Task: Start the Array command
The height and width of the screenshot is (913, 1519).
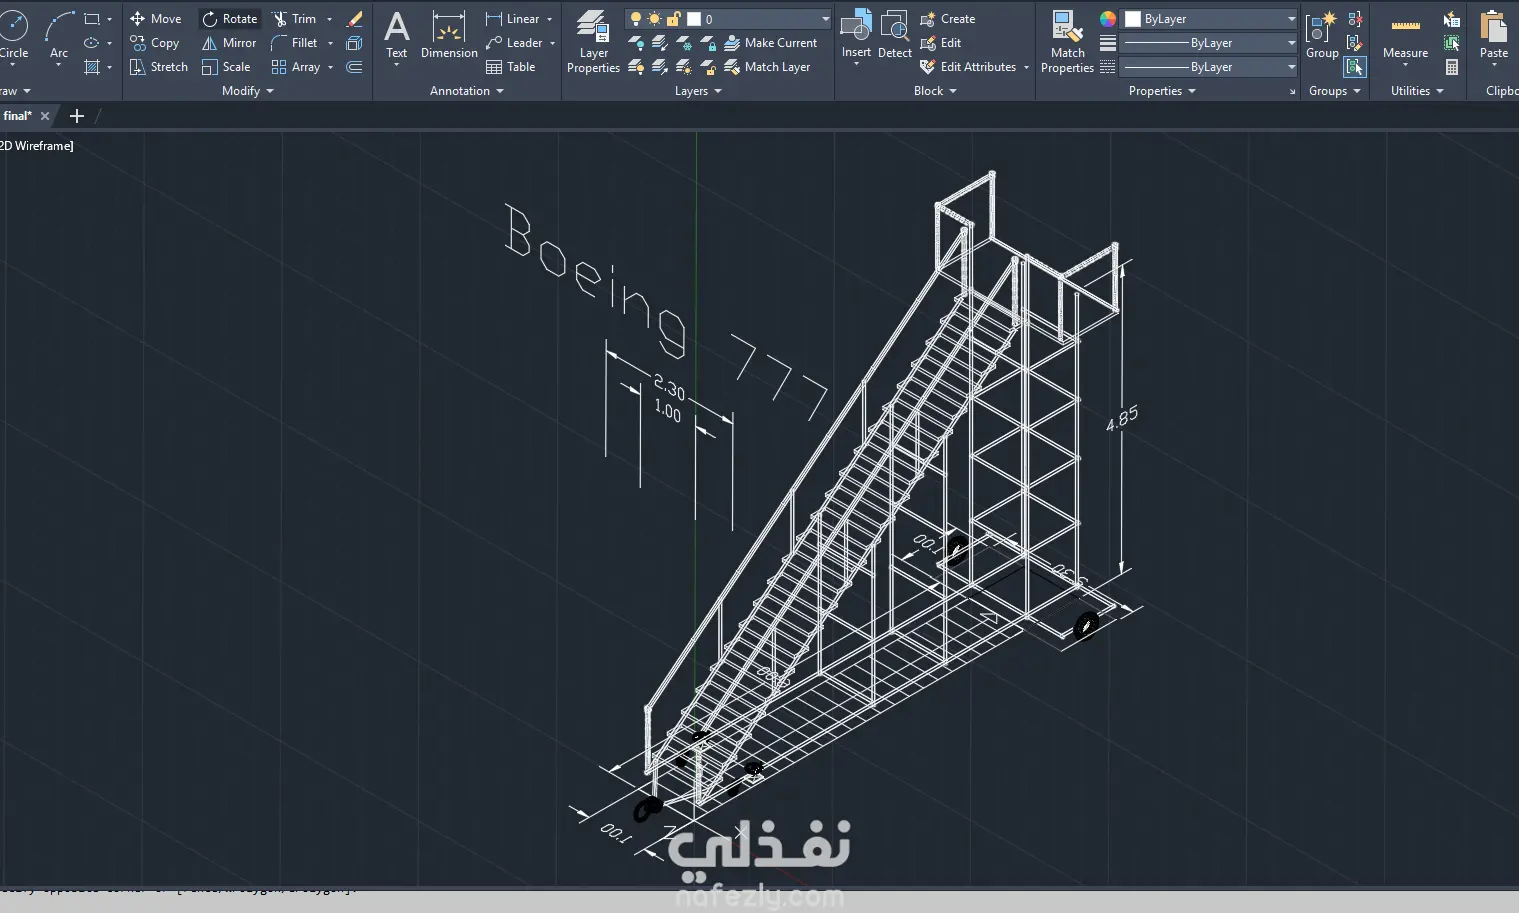Action: click(296, 67)
